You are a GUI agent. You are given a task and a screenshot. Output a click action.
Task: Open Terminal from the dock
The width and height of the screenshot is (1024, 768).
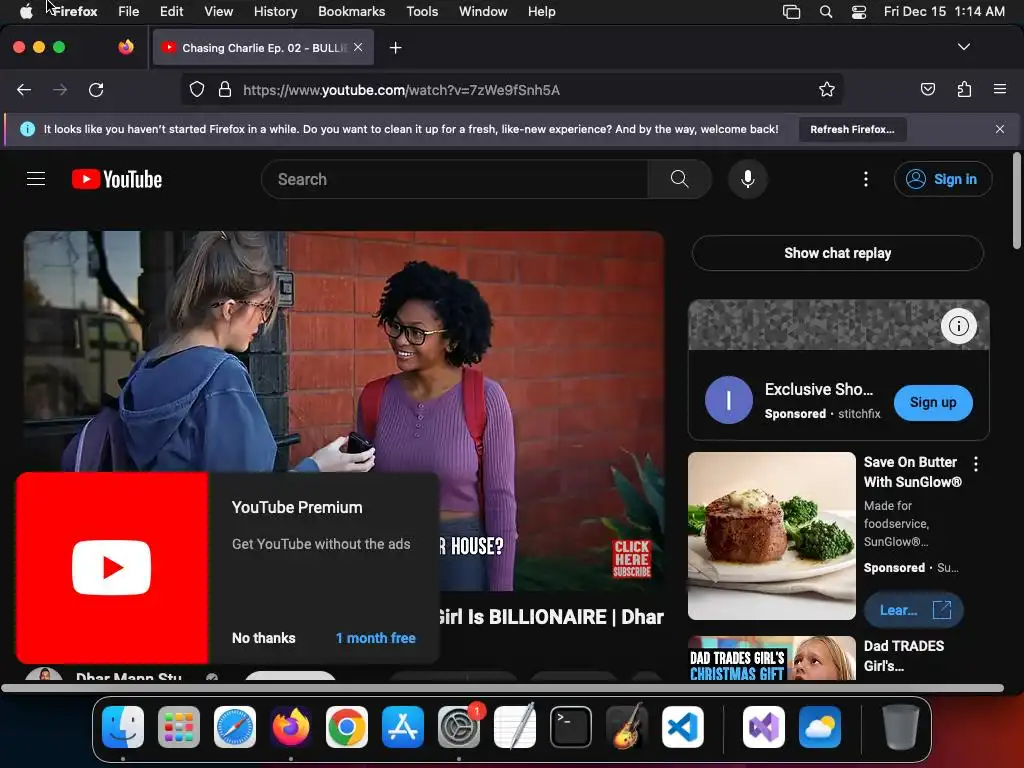pos(571,727)
